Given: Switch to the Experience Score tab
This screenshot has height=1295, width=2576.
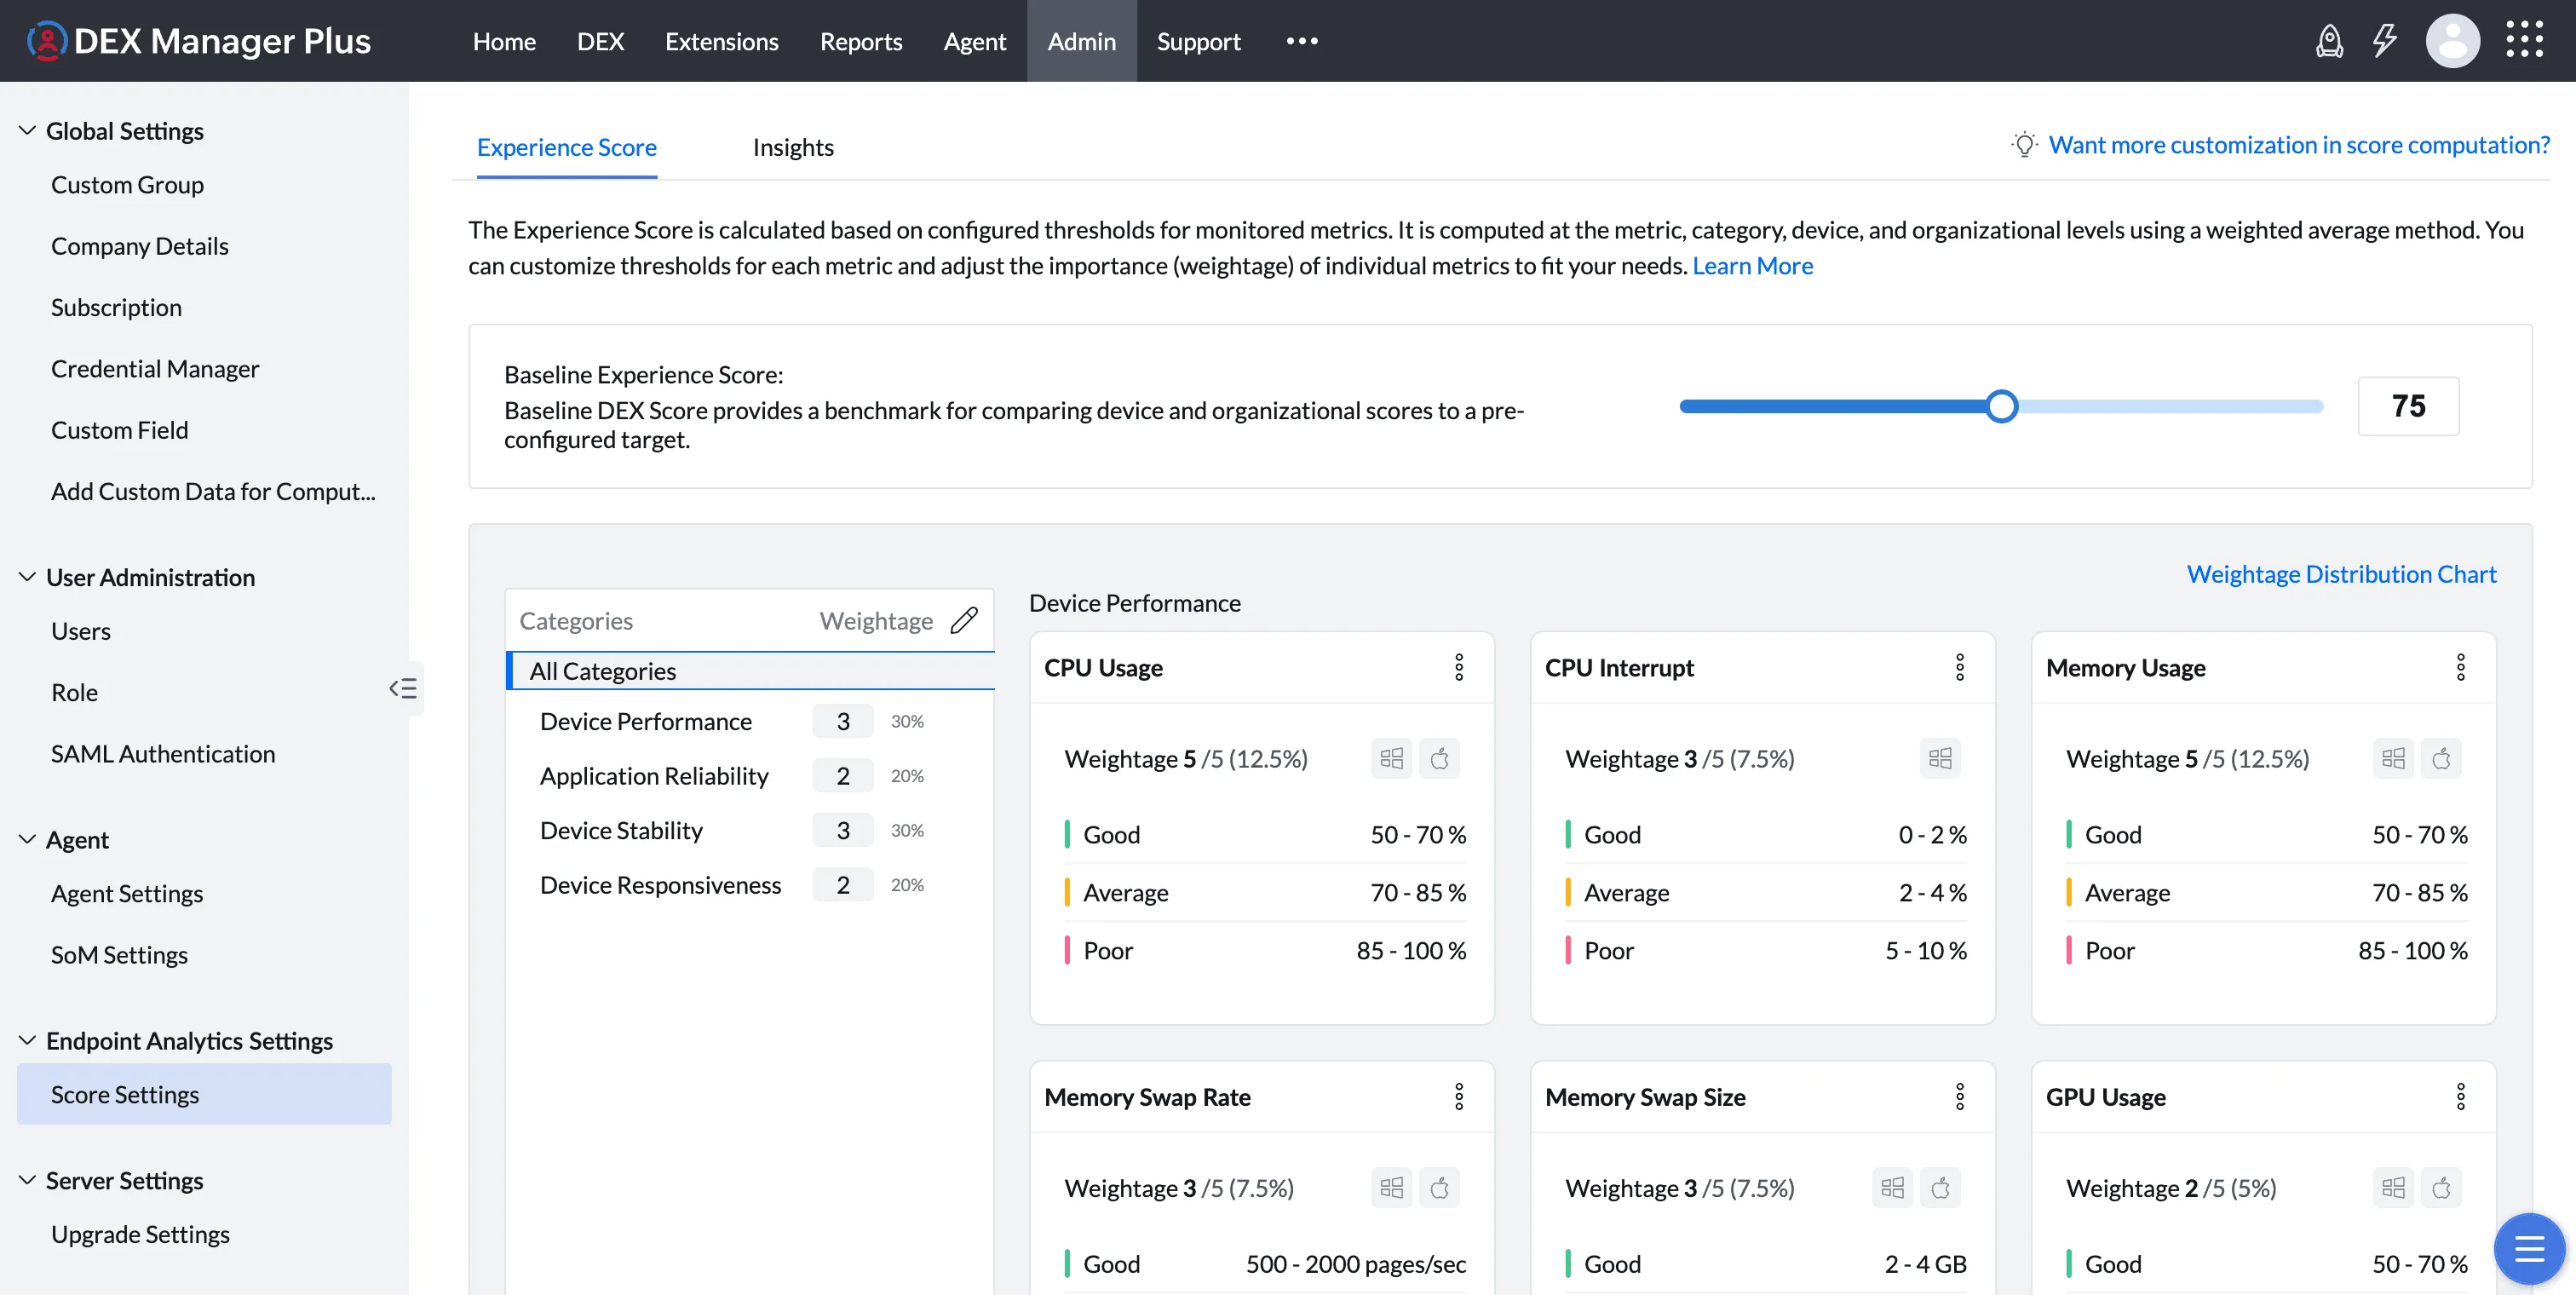Looking at the screenshot, I should pos(567,147).
